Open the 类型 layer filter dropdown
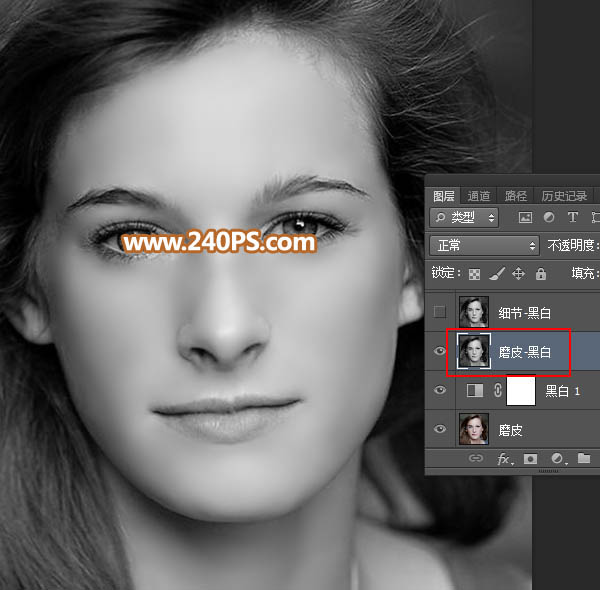Screen dimensions: 600x590 point(464,218)
